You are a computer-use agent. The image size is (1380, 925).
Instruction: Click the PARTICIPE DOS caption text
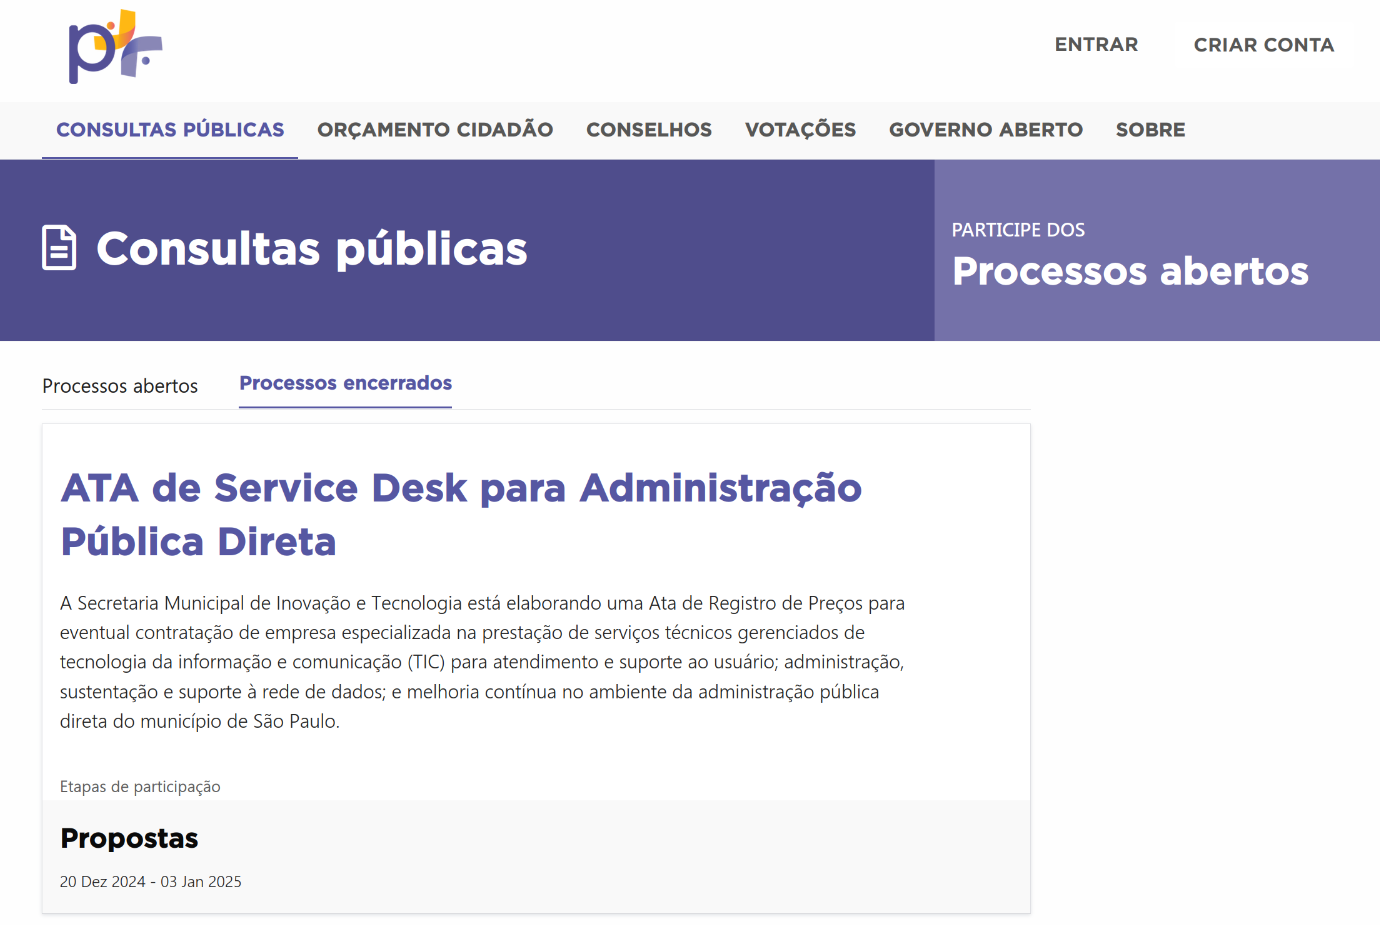click(1018, 230)
